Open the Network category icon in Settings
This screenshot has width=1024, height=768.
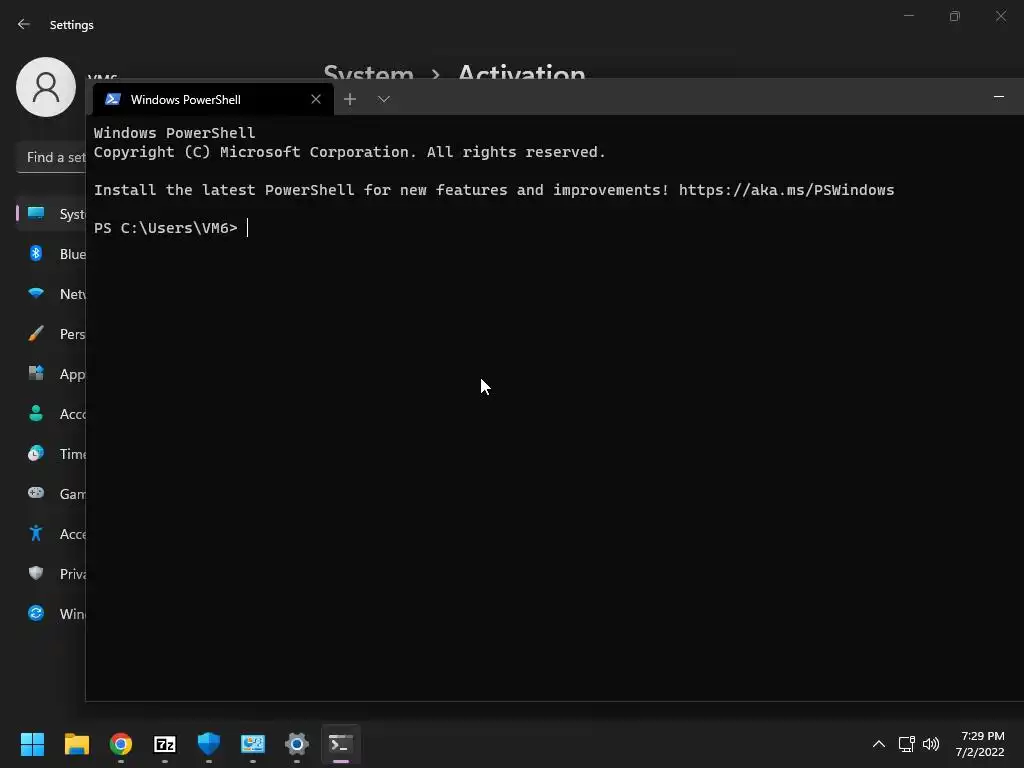(x=36, y=293)
